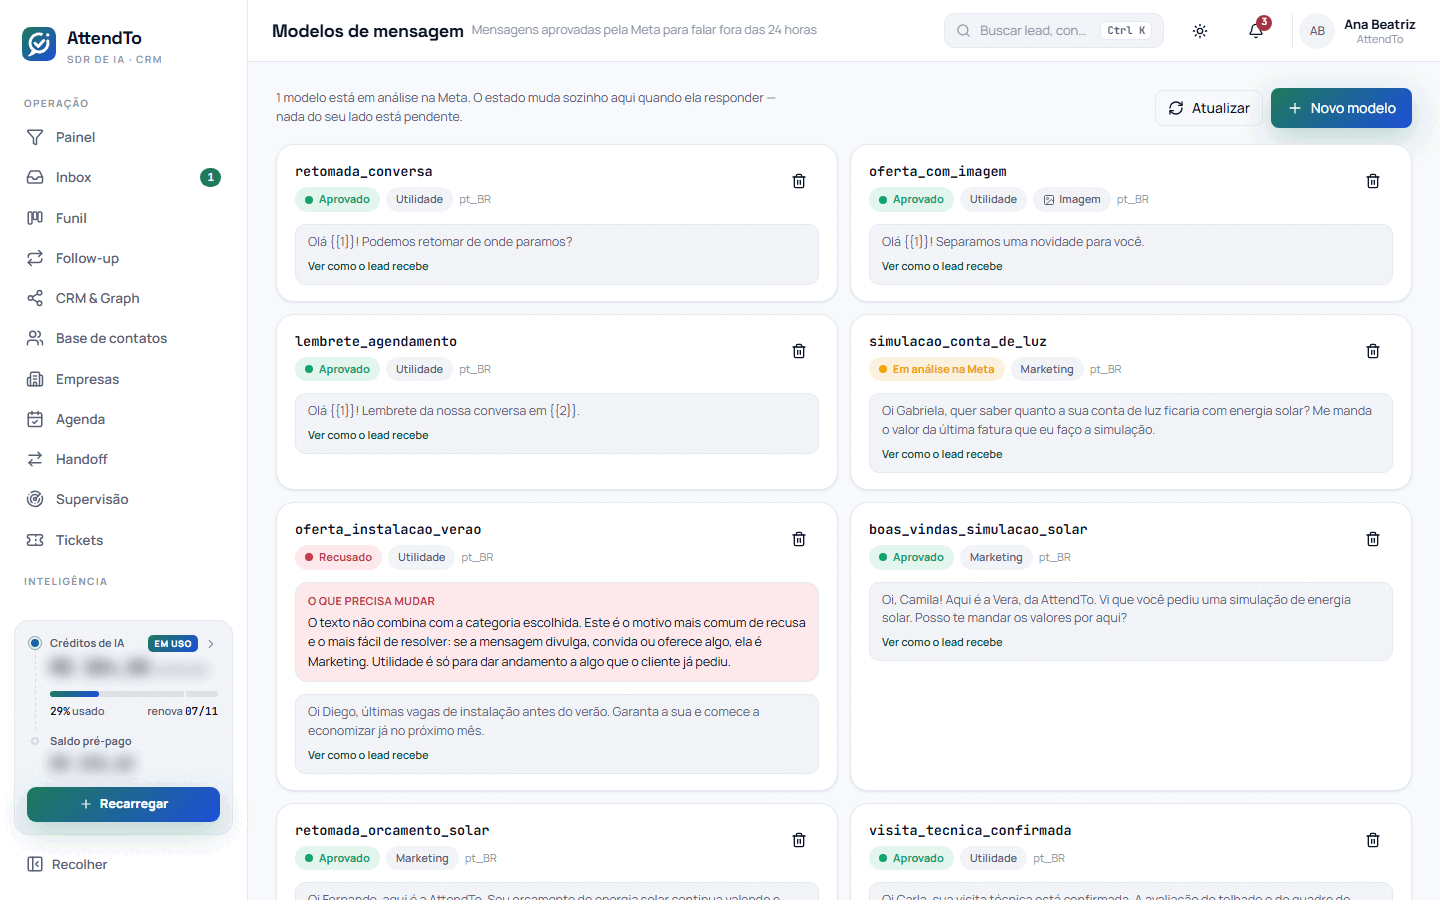Expand Créditos de IA chevron
The width and height of the screenshot is (1440, 900).
(211, 644)
